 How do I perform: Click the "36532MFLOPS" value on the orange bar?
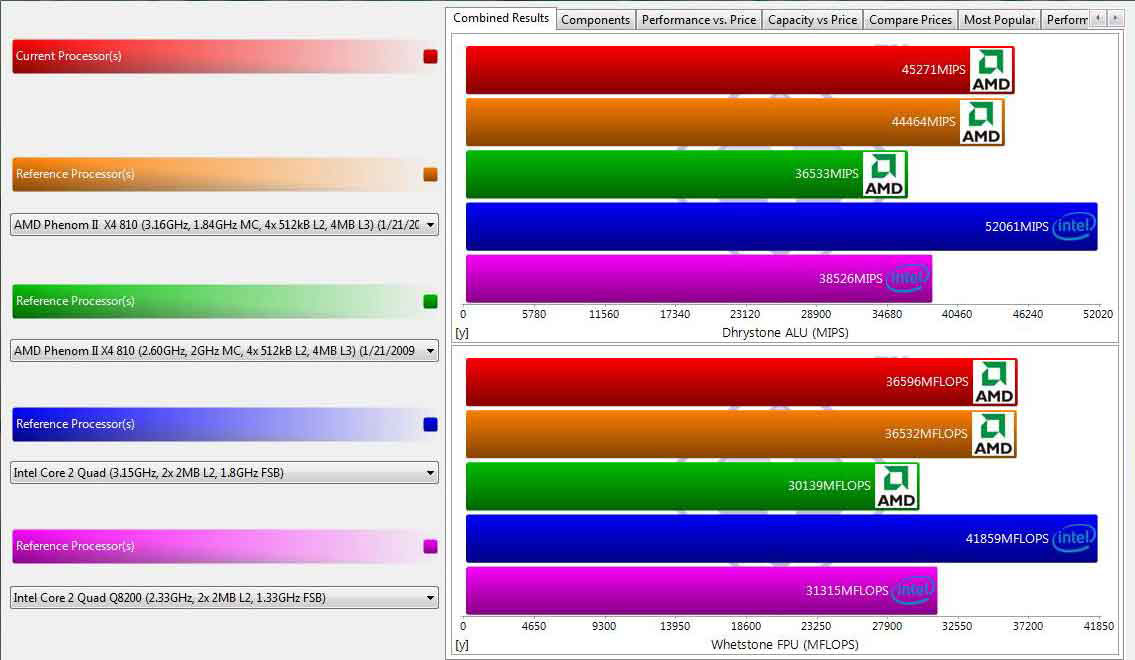point(926,434)
